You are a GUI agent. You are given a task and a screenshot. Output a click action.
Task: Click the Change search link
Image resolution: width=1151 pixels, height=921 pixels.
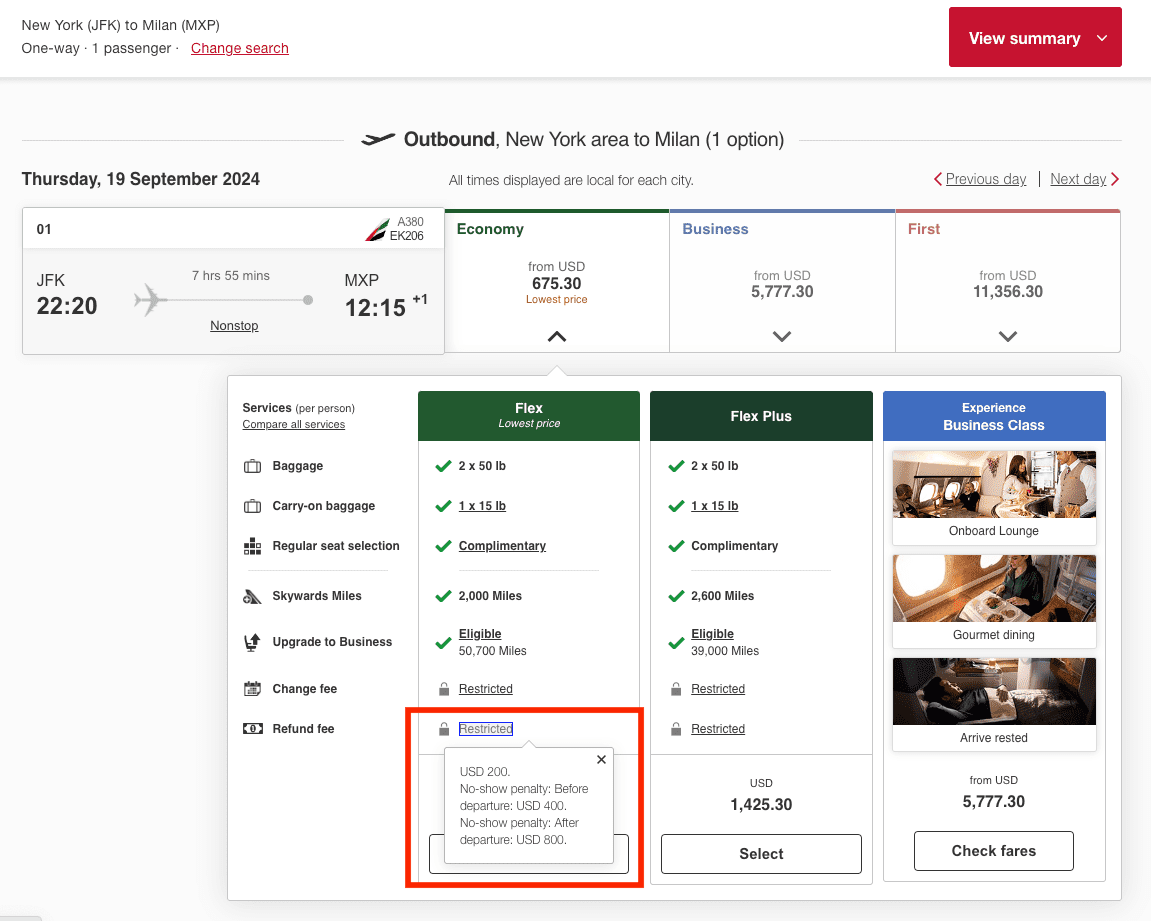pyautogui.click(x=240, y=48)
